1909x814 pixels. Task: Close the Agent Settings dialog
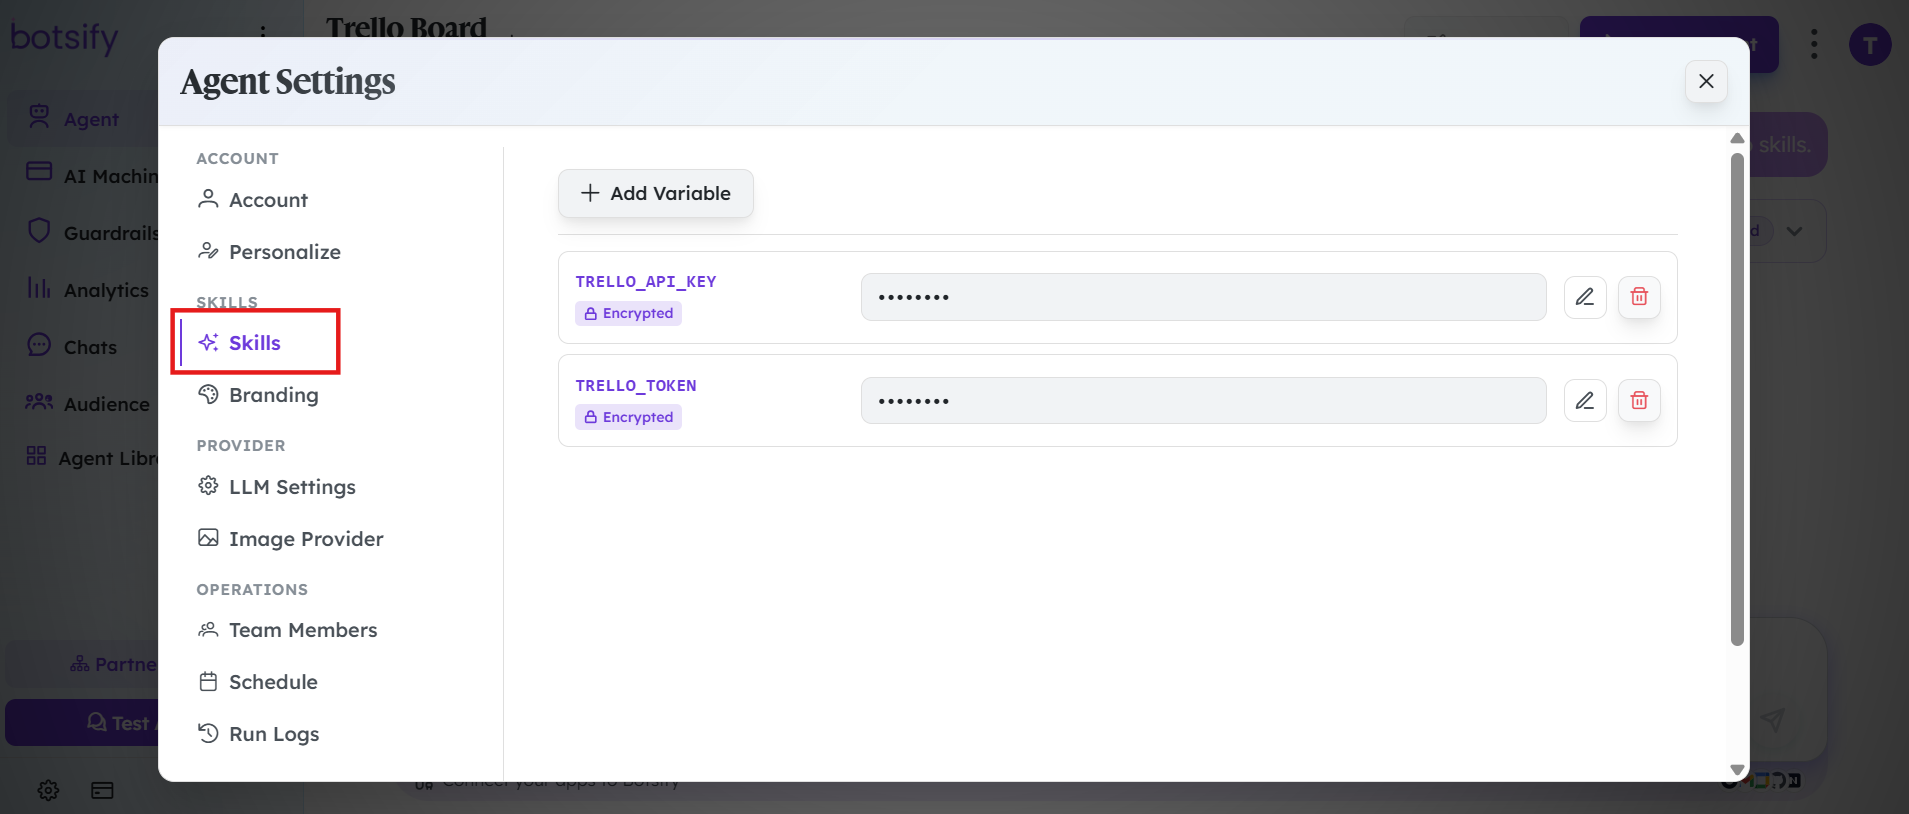[x=1706, y=81]
